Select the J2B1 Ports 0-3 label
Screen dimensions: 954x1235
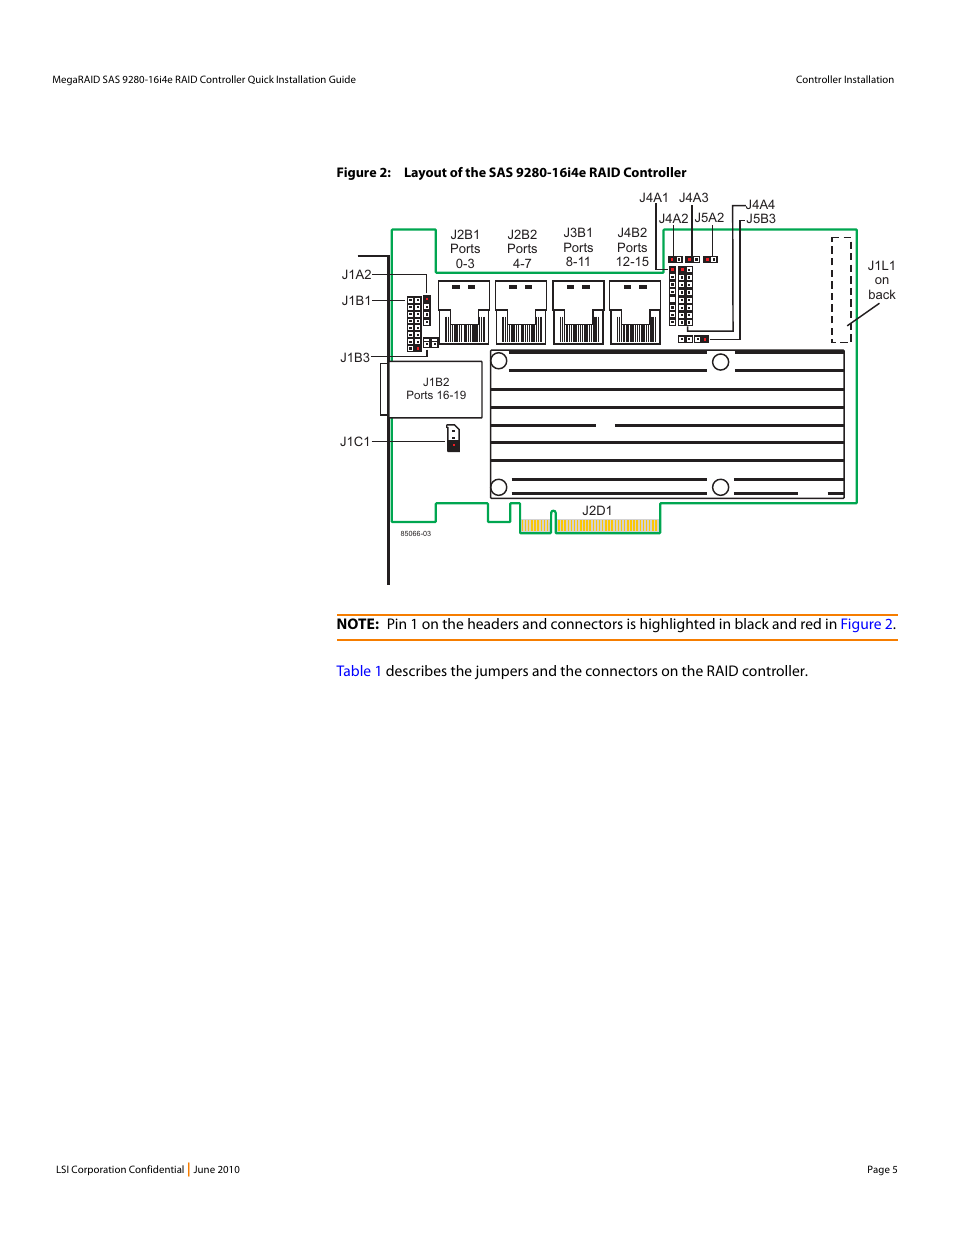[x=465, y=249]
